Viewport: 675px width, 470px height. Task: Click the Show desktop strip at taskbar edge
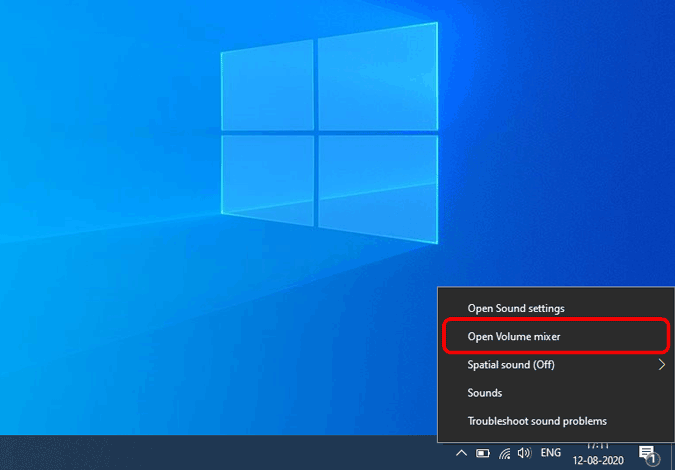[673, 452]
